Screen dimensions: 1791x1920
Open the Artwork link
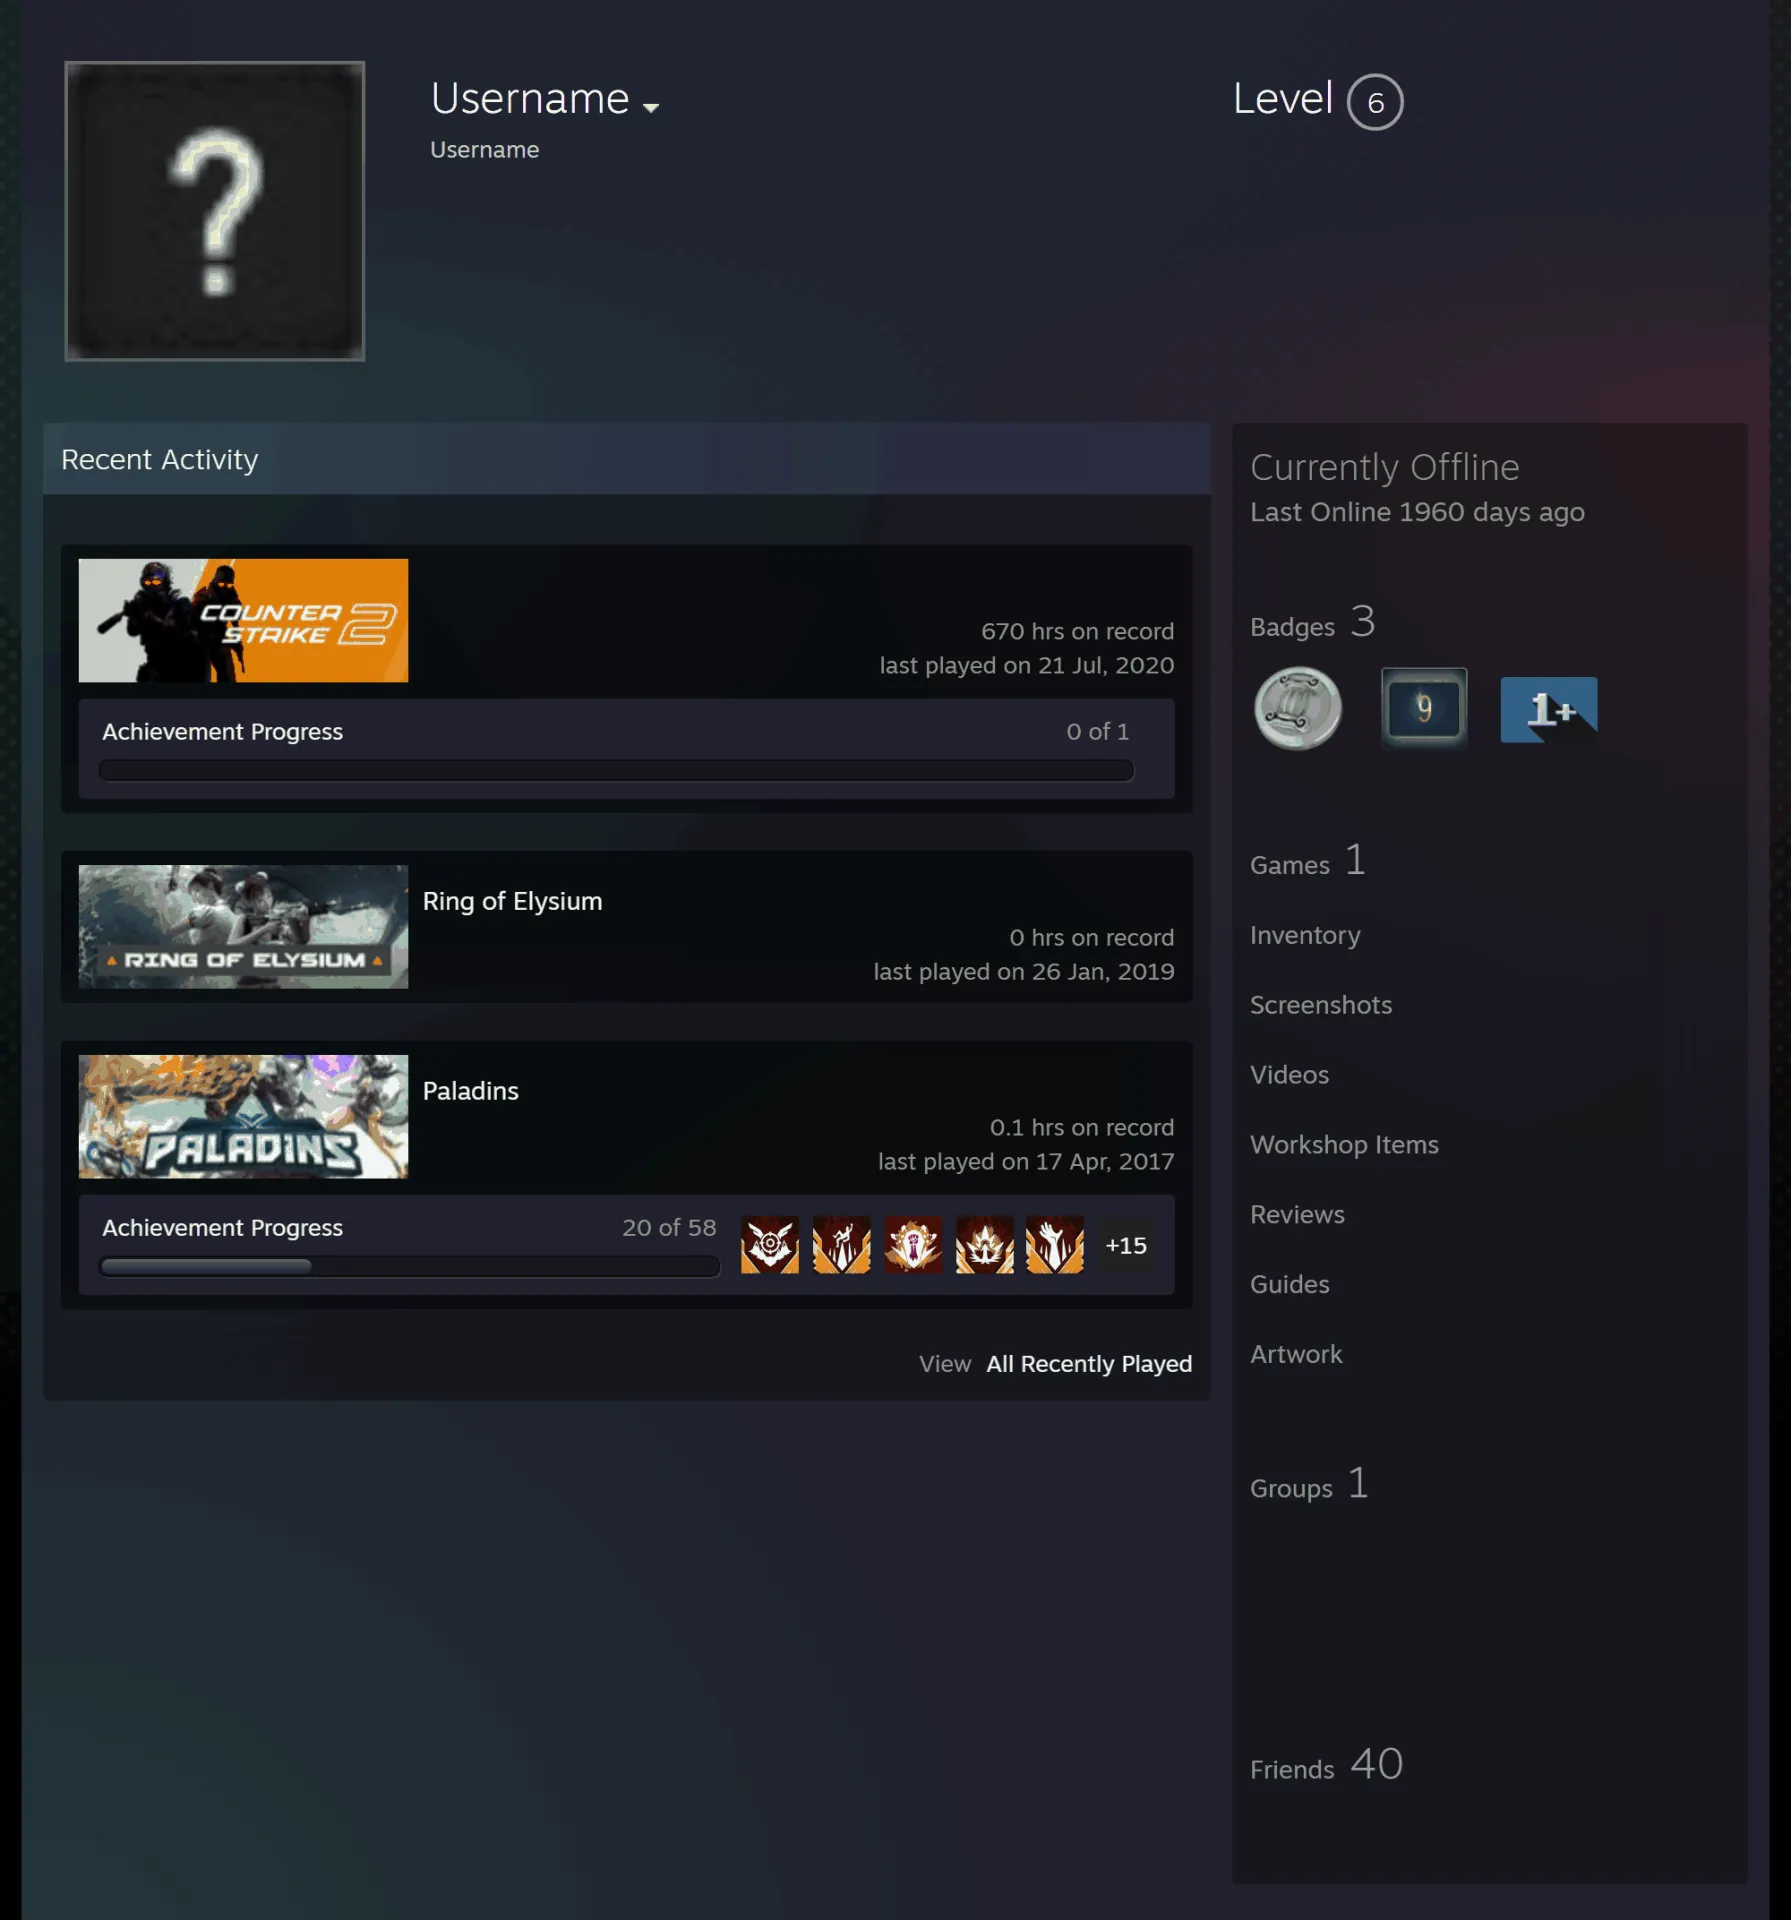(x=1296, y=1354)
